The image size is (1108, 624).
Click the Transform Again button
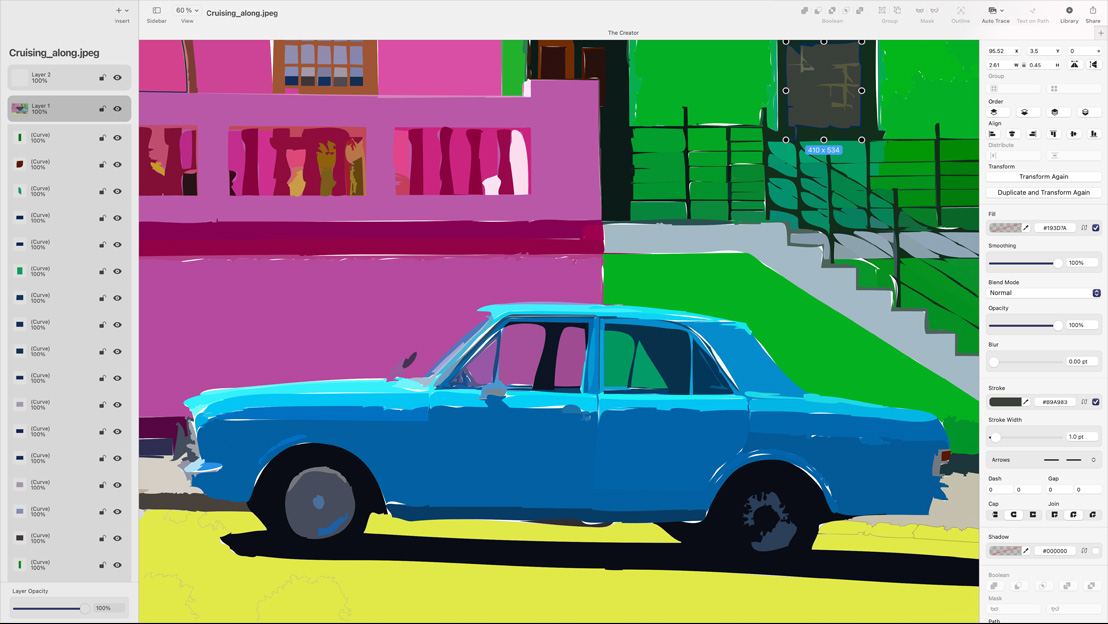pyautogui.click(x=1044, y=177)
